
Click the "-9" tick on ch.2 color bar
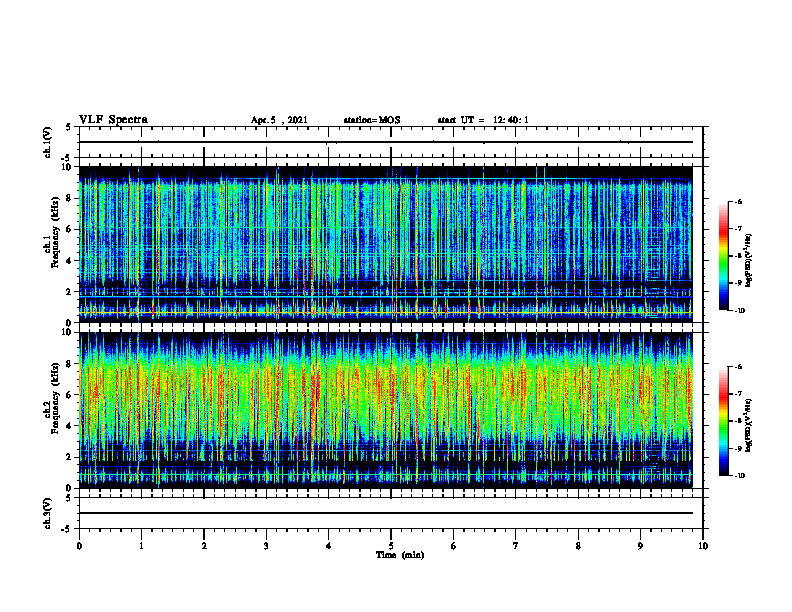click(737, 448)
